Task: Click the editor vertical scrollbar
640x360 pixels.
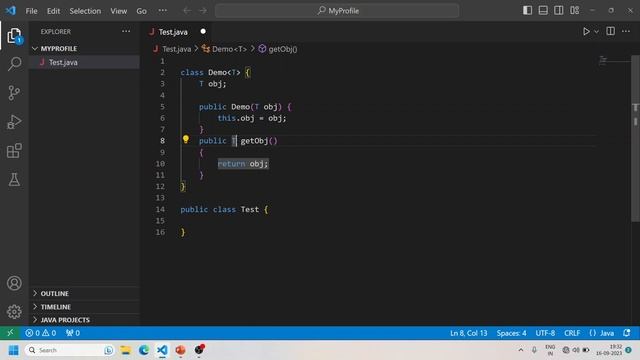Action: [x=635, y=139]
